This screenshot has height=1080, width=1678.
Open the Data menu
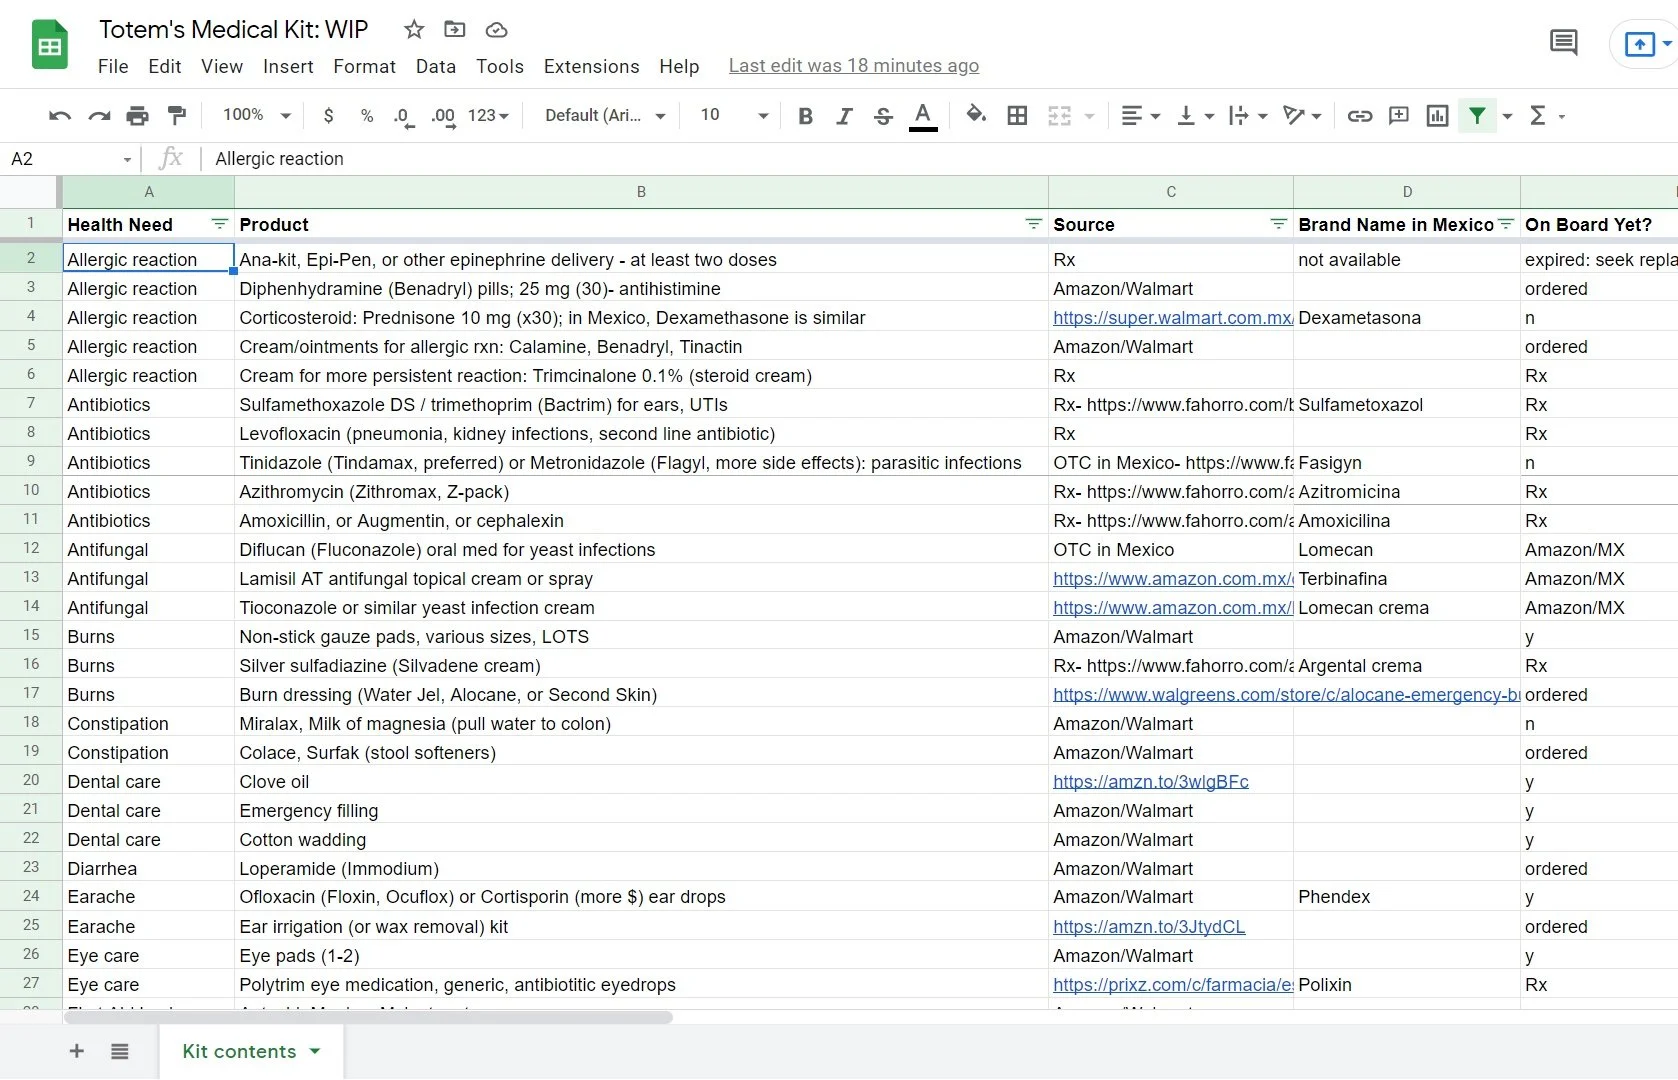point(436,66)
